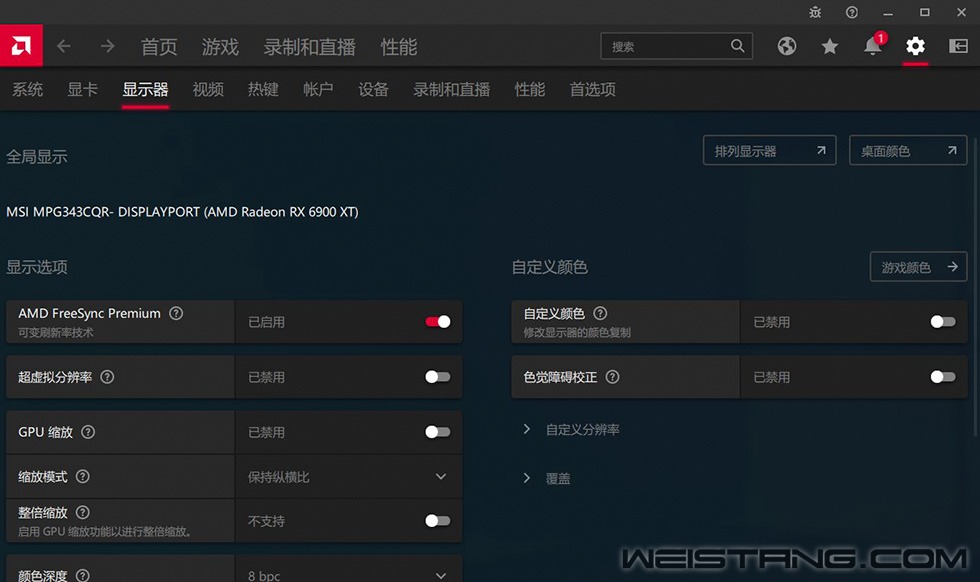Open settings gear icon

point(915,46)
